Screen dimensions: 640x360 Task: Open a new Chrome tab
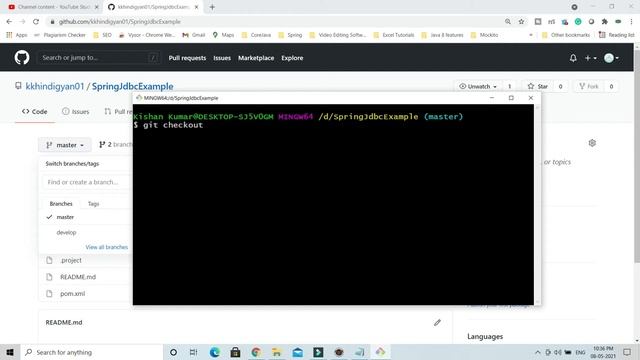point(212,7)
